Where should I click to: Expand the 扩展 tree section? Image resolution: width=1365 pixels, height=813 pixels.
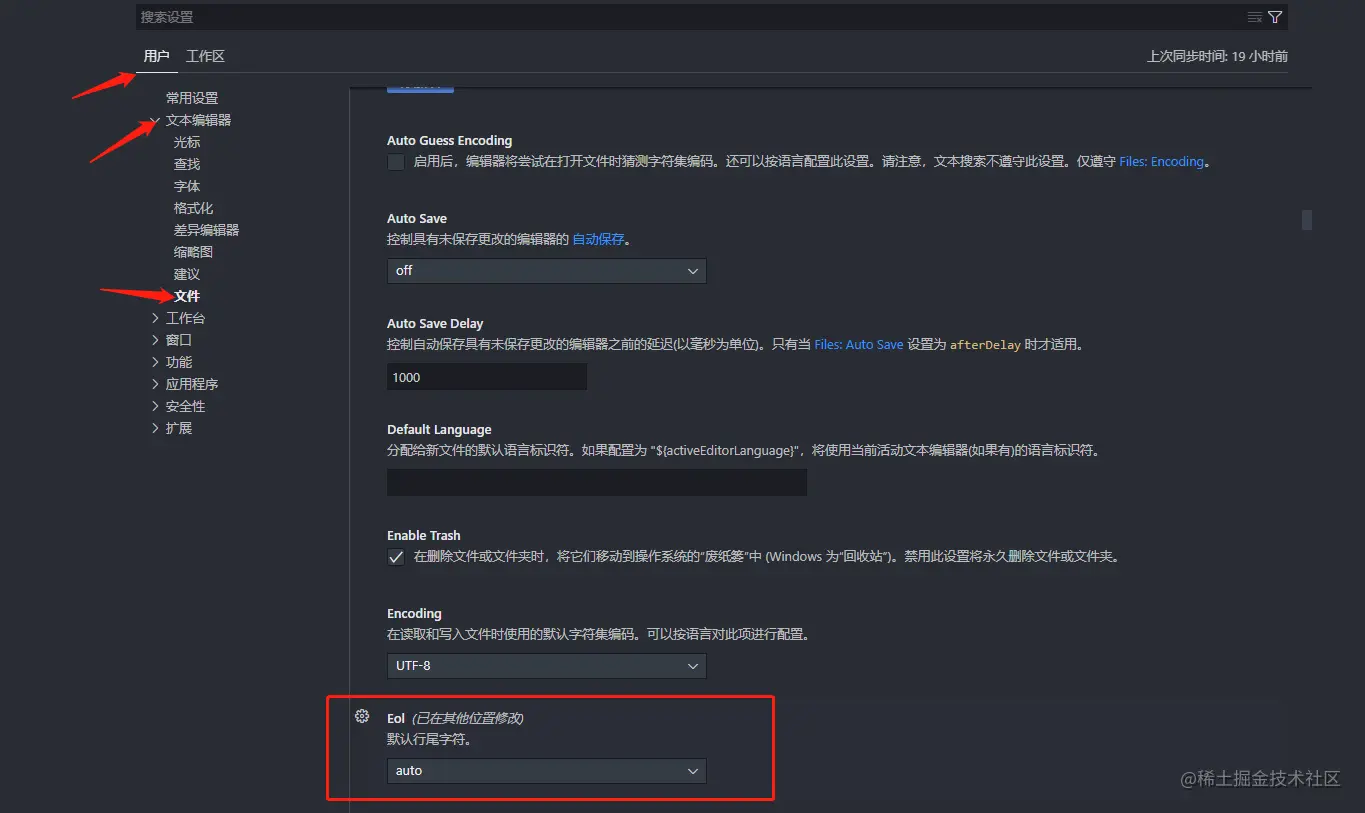click(x=155, y=428)
